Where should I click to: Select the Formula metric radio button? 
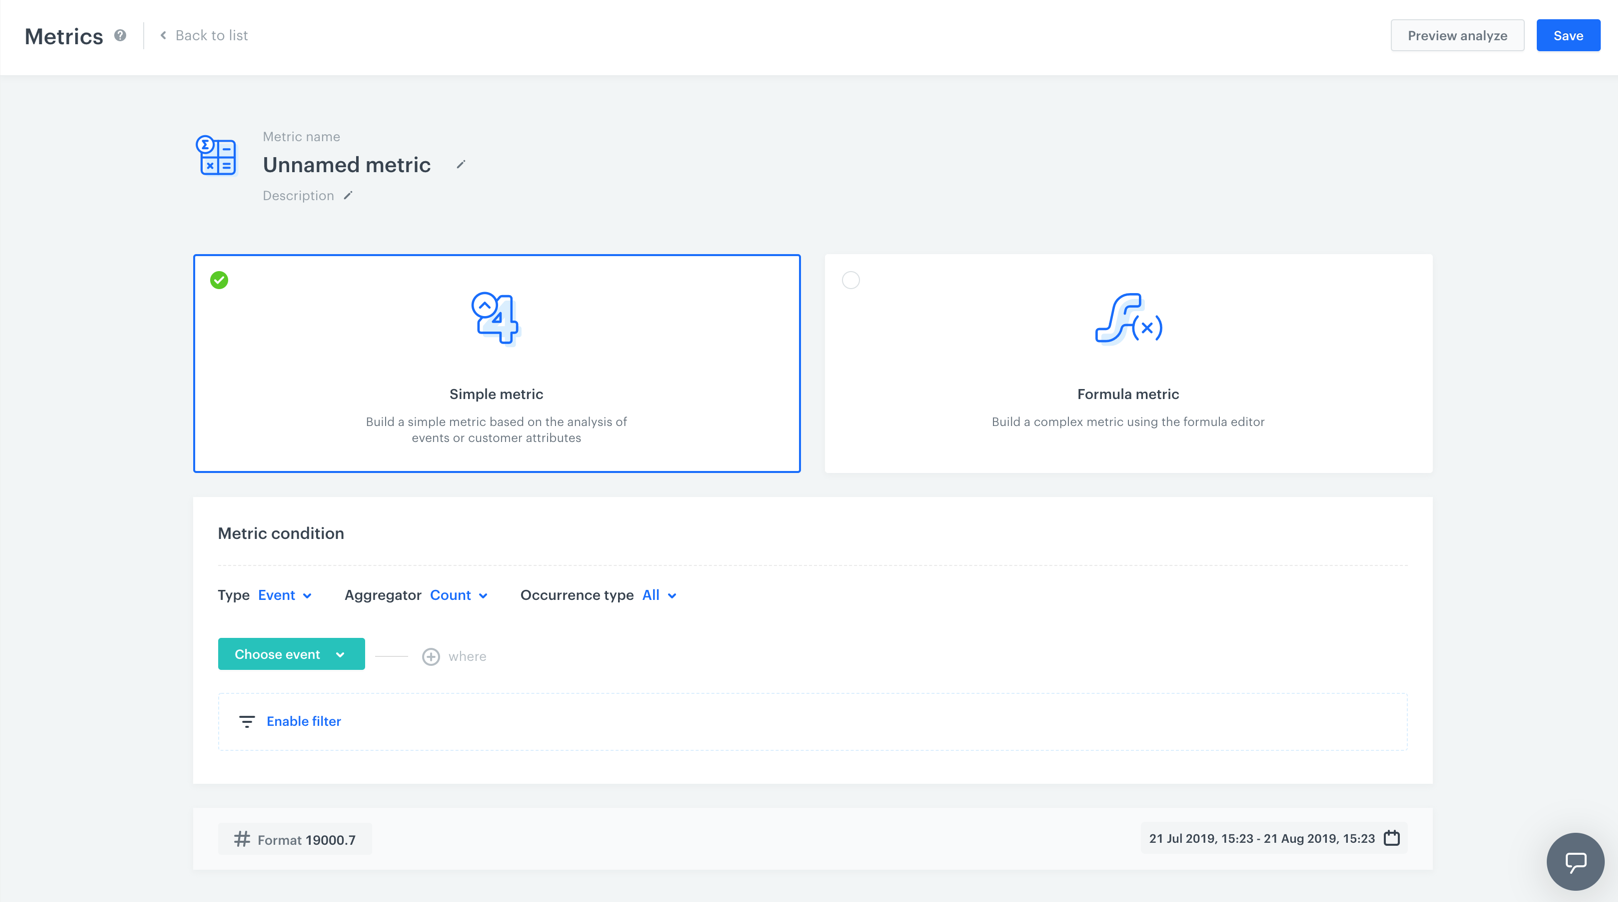pyautogui.click(x=851, y=280)
